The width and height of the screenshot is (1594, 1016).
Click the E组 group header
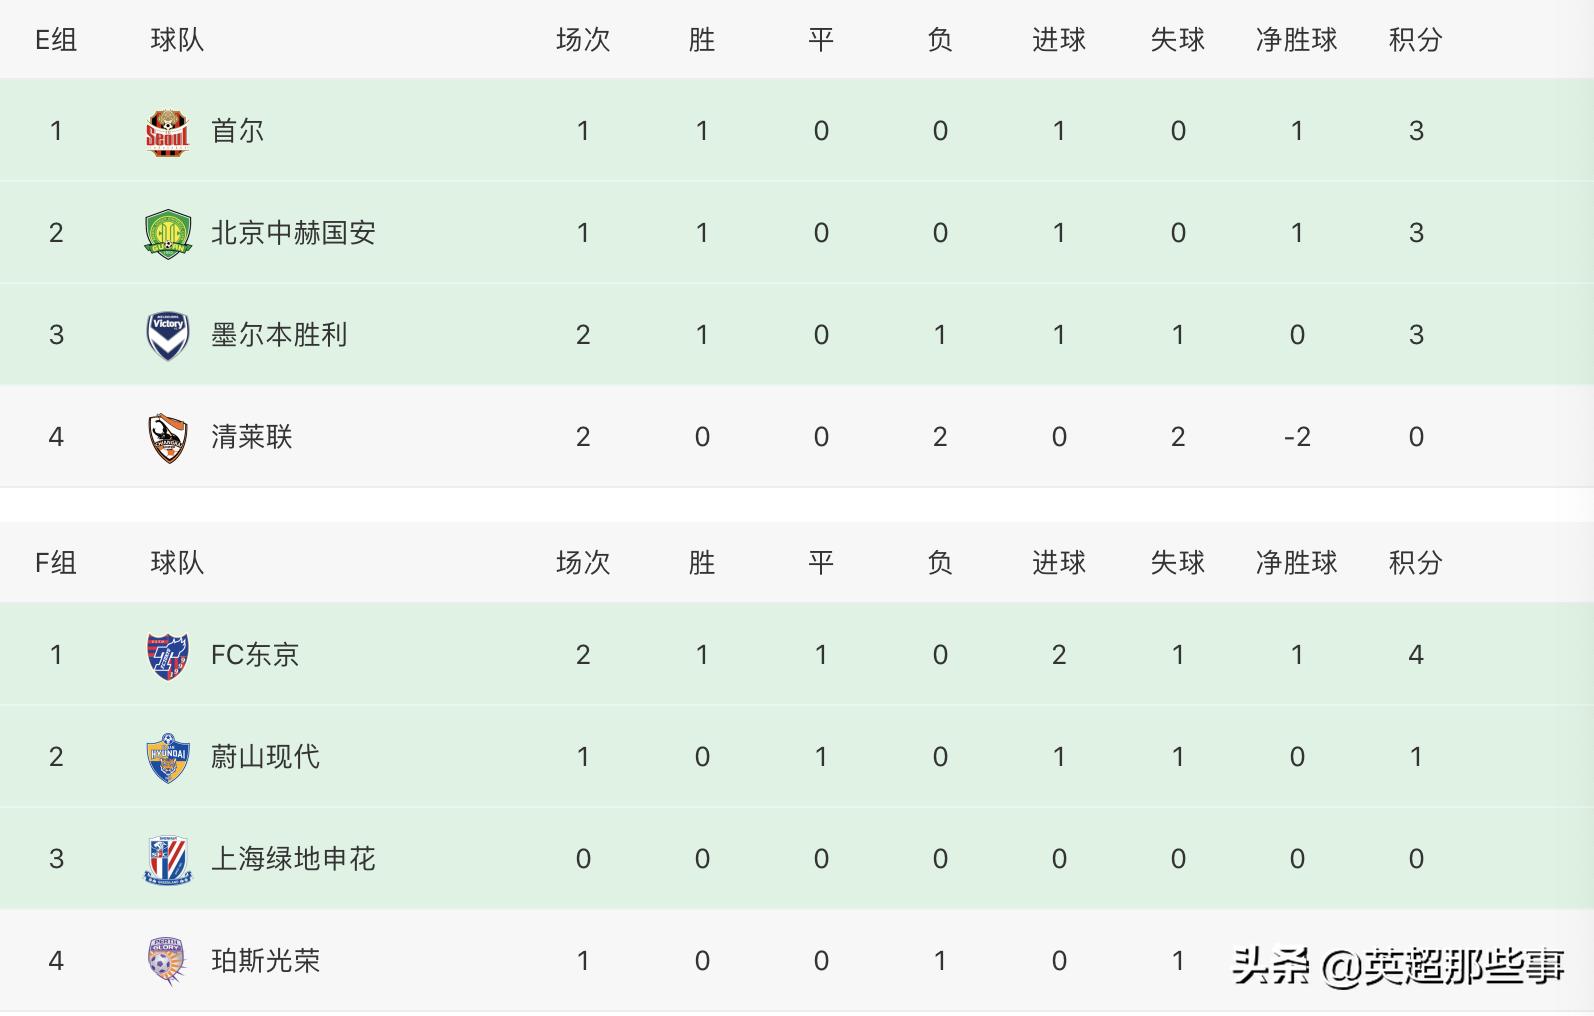(56, 40)
